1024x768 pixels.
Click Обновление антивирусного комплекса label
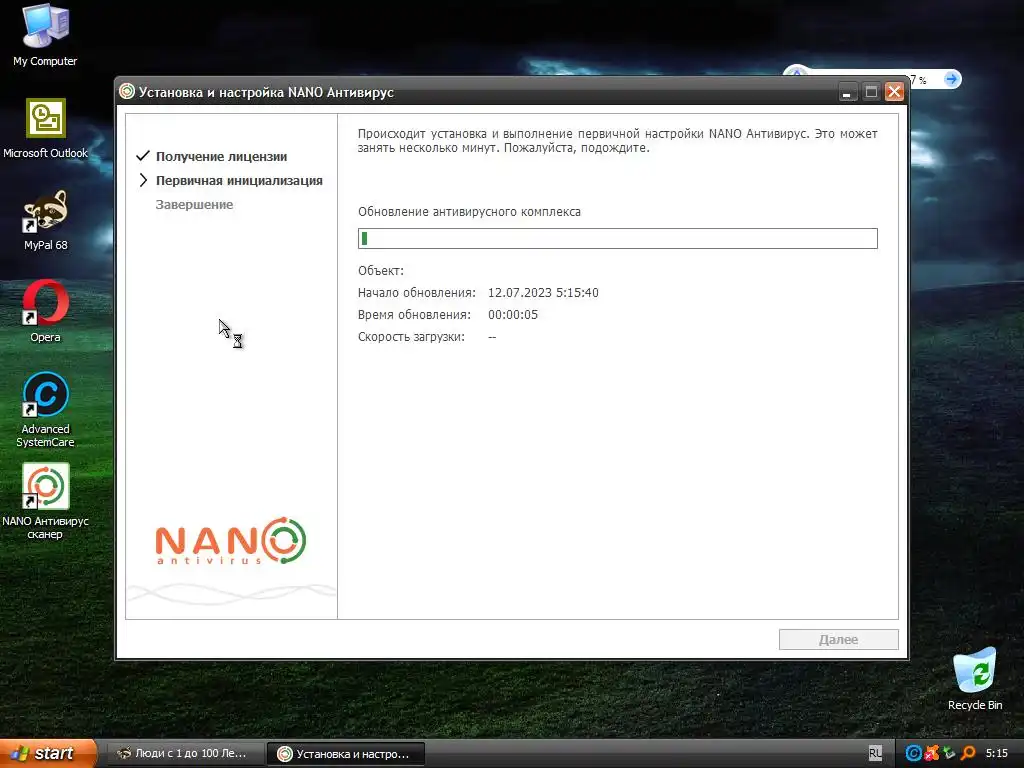469,212
